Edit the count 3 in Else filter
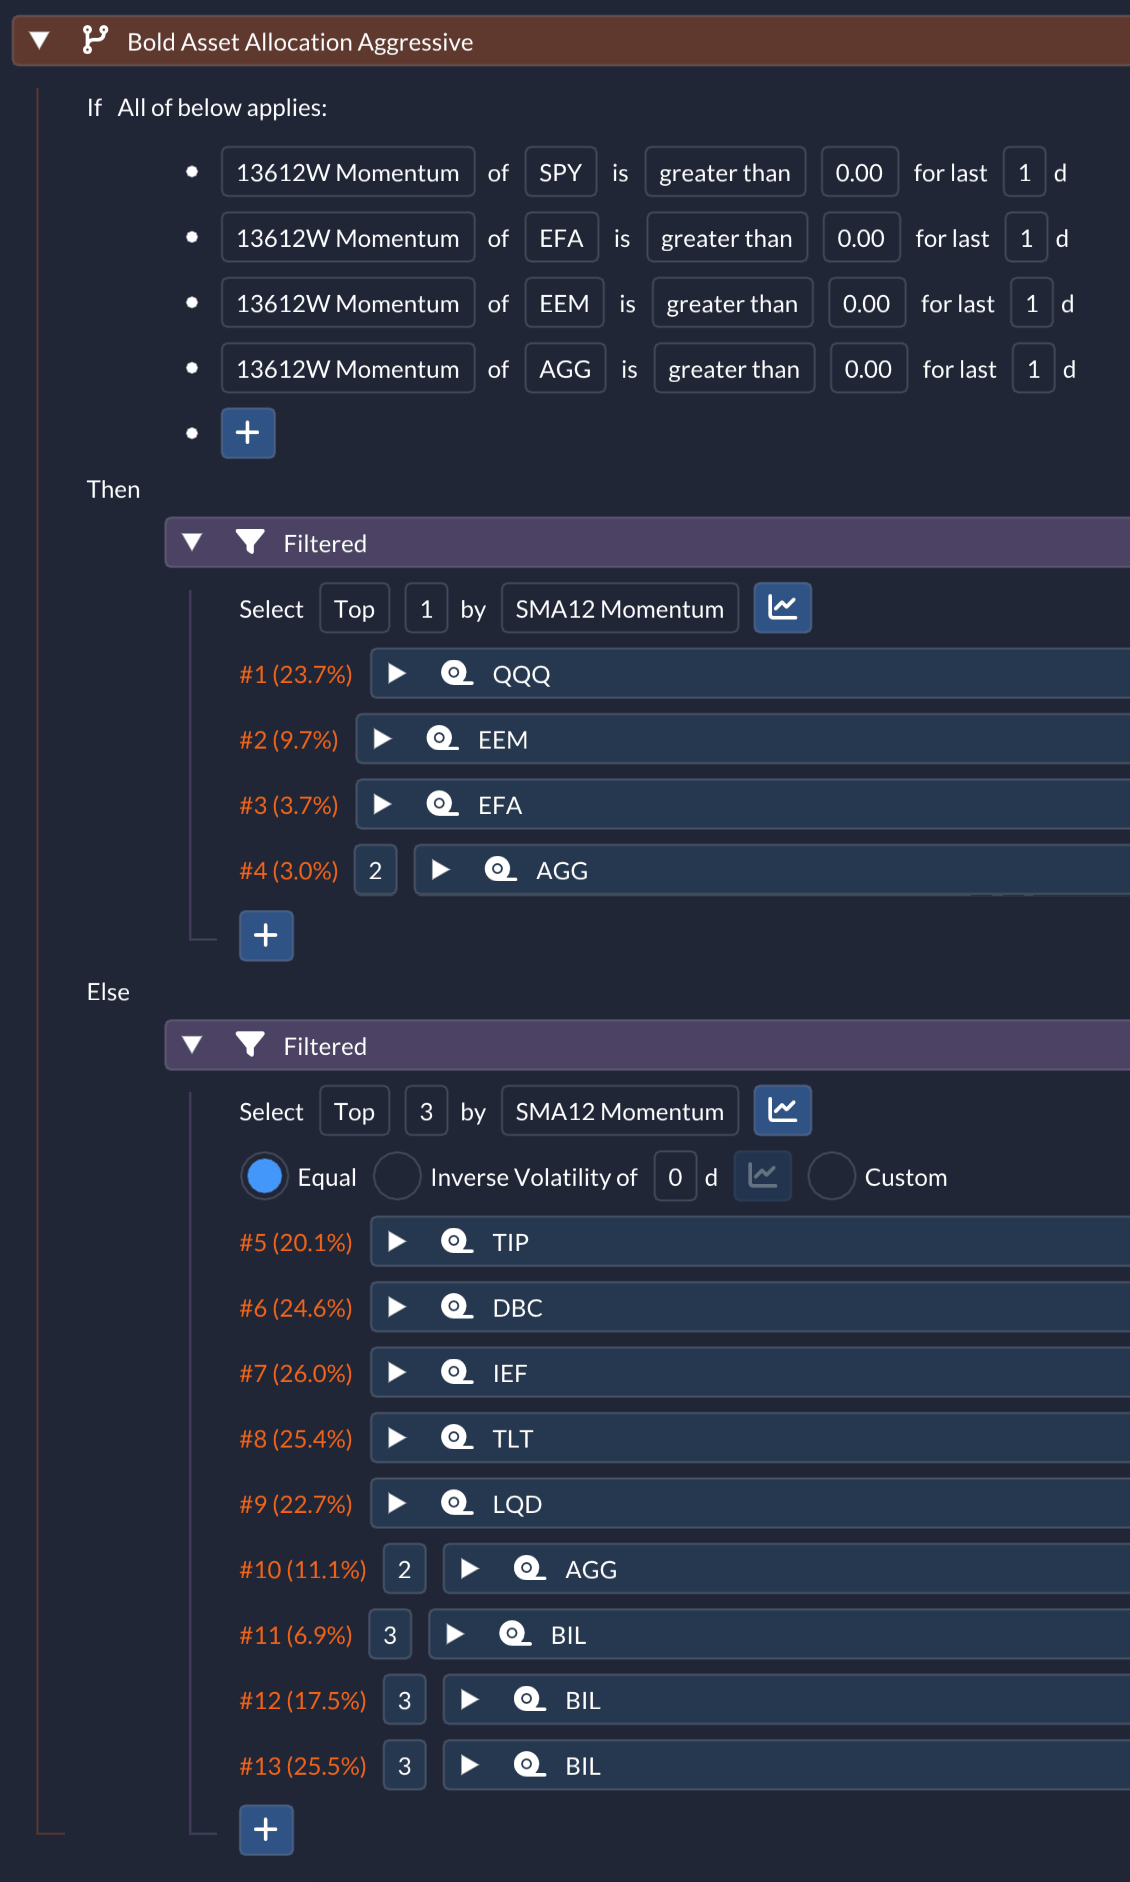 point(426,1111)
